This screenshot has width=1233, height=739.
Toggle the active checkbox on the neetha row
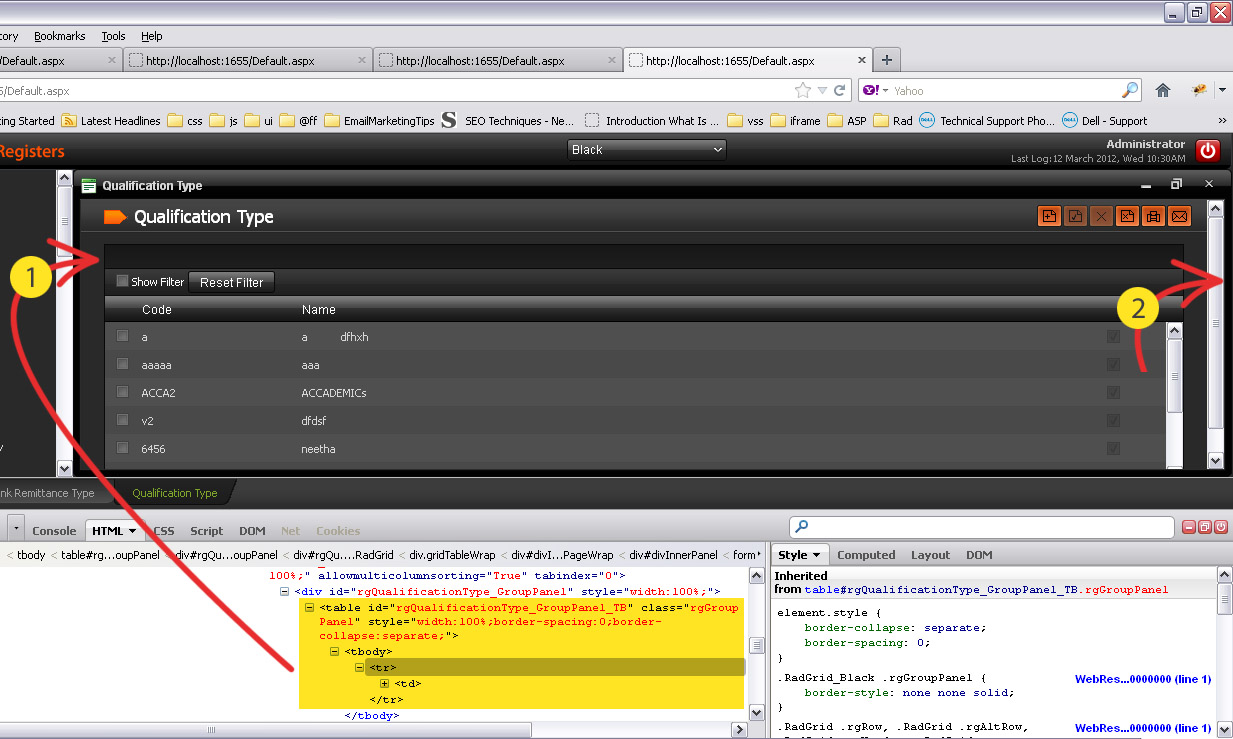pos(1113,449)
